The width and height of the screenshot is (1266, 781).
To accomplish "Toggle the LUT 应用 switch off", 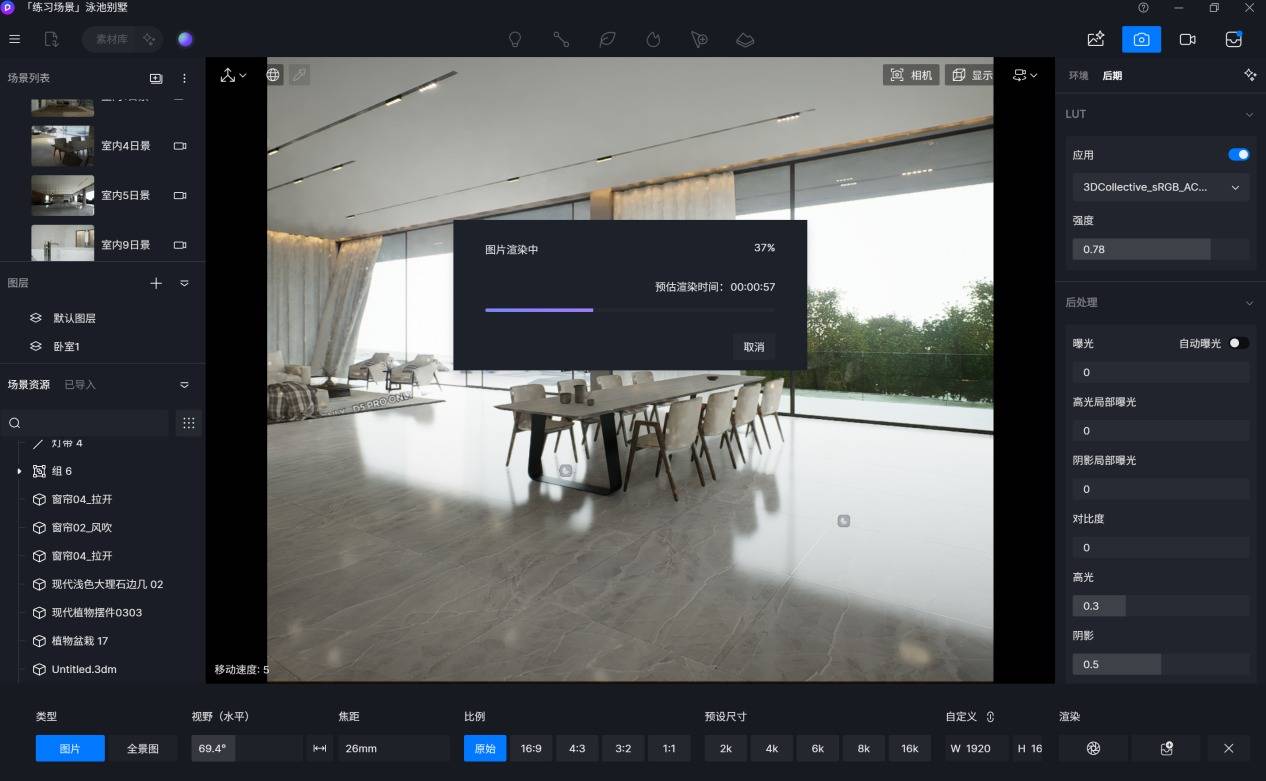I will click(1238, 155).
